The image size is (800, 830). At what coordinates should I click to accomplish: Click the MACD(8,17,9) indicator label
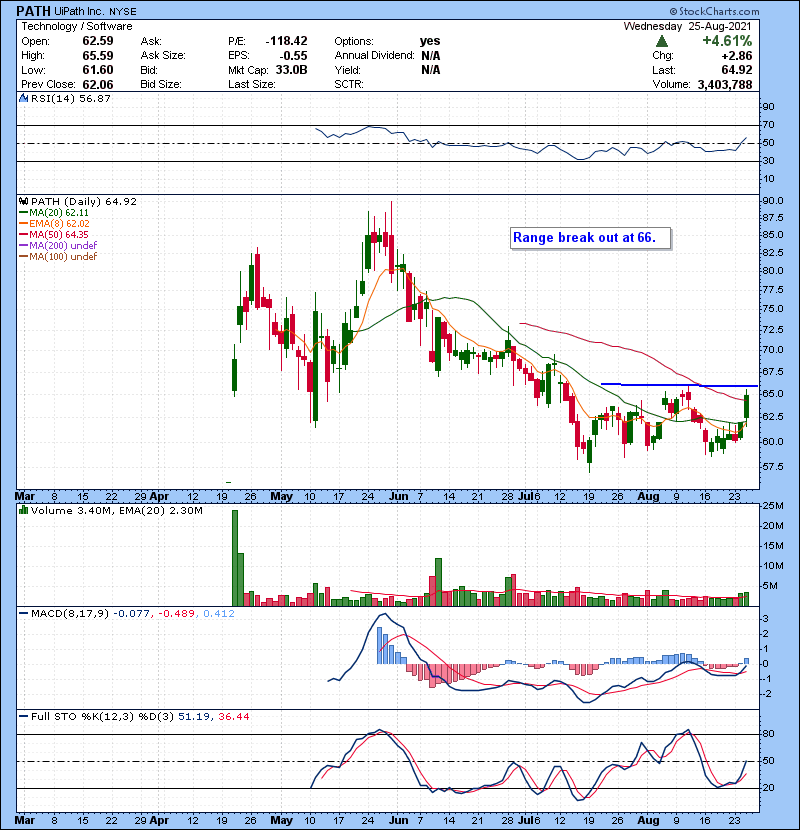[69, 614]
